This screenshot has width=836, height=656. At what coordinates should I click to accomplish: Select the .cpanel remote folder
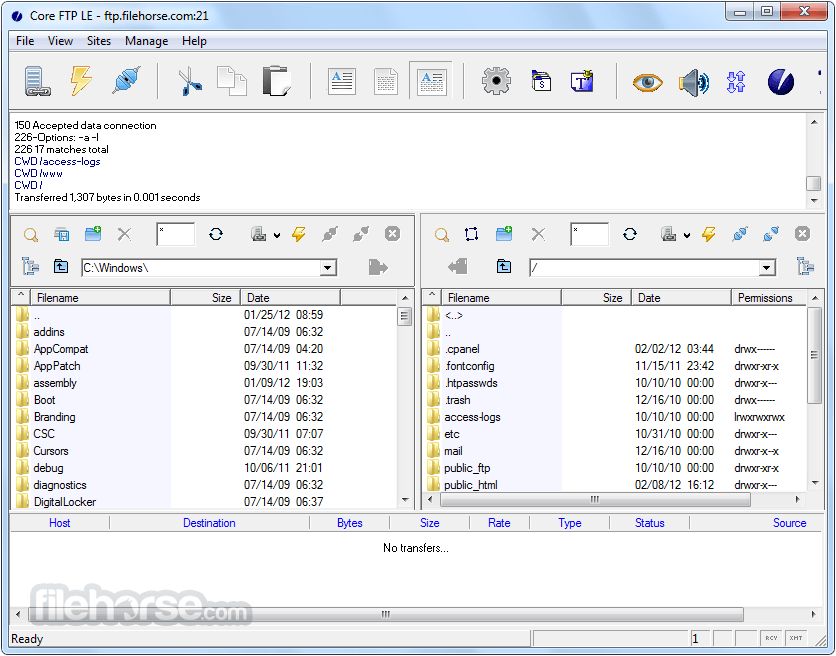coord(462,349)
